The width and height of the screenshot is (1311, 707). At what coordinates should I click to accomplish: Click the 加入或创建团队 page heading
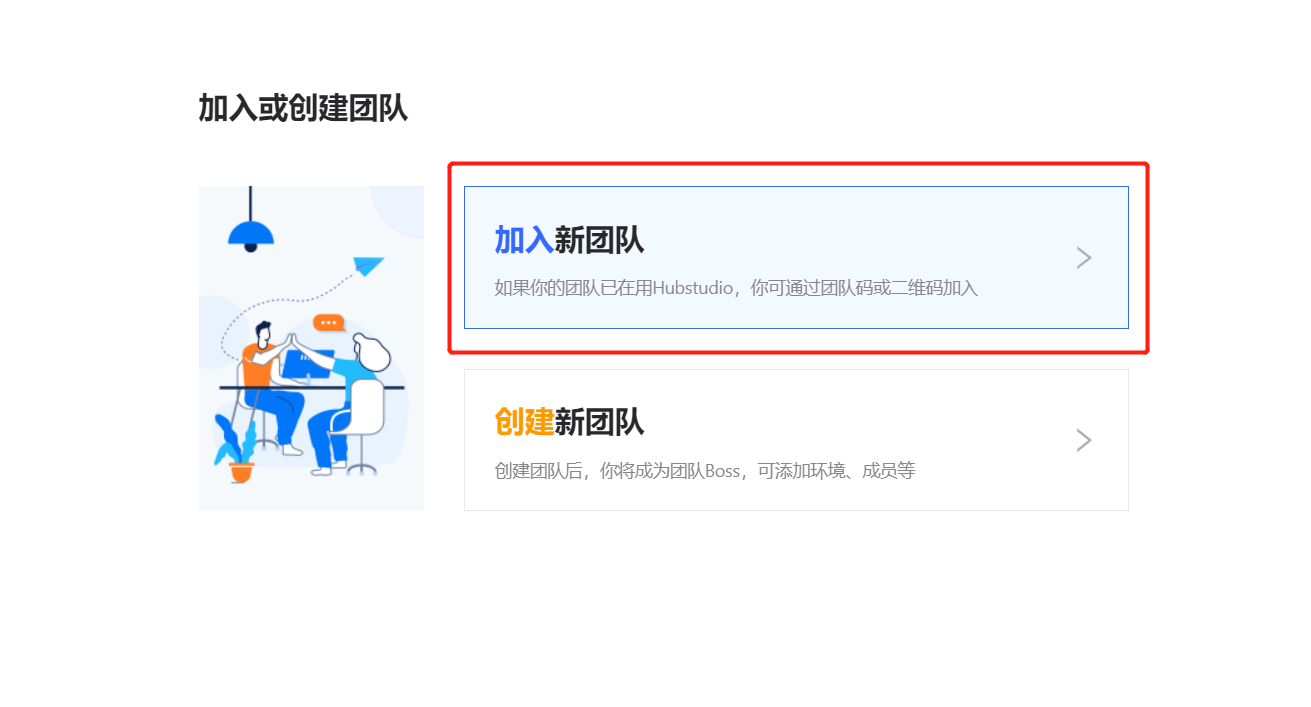pyautogui.click(x=303, y=108)
